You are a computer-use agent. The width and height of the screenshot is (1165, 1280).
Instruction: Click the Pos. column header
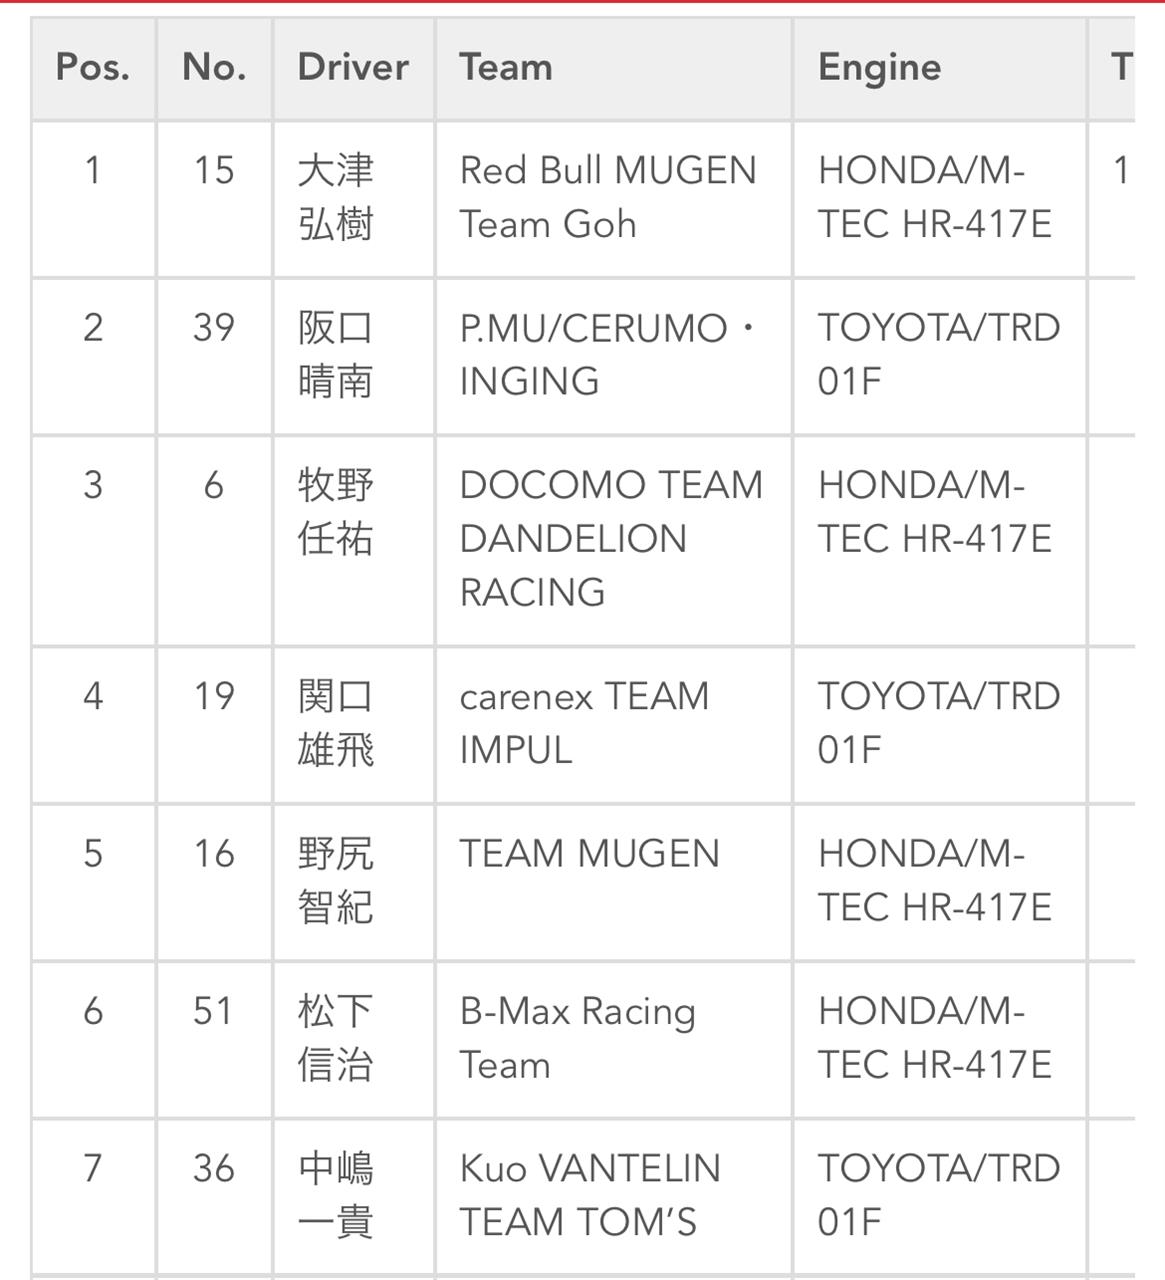click(93, 68)
